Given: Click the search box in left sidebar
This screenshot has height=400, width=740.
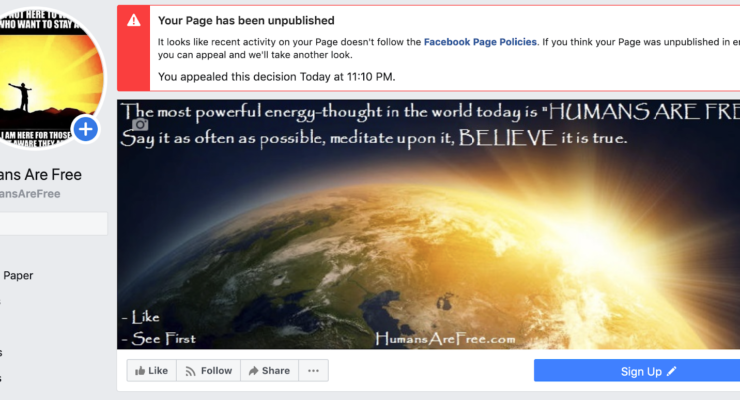Looking at the screenshot, I should tap(53, 223).
